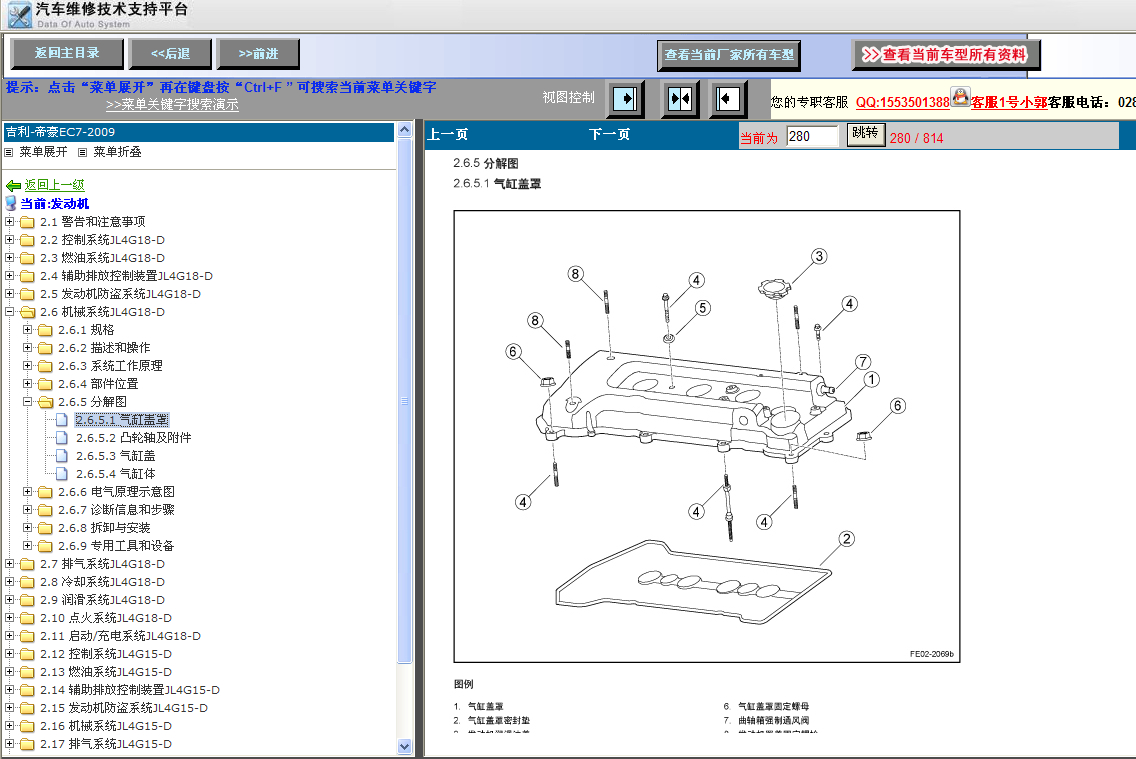Click folder icon of 2.1 警告和注意事项
Screen dimensions: 1136x759
pos(28,222)
